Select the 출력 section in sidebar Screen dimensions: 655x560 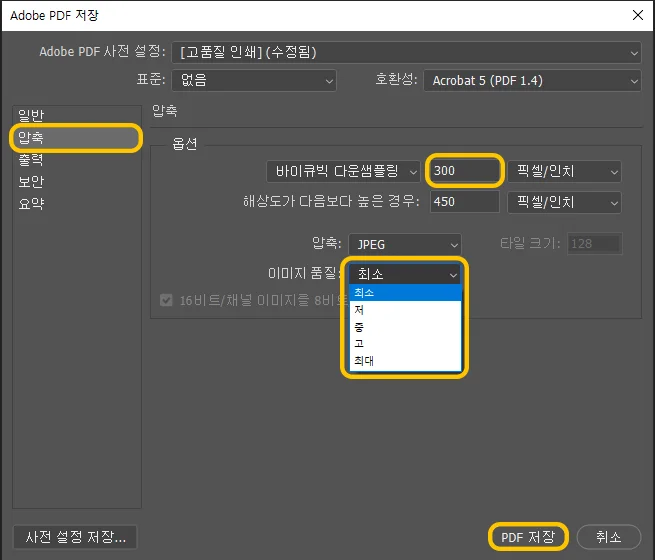pos(76,160)
